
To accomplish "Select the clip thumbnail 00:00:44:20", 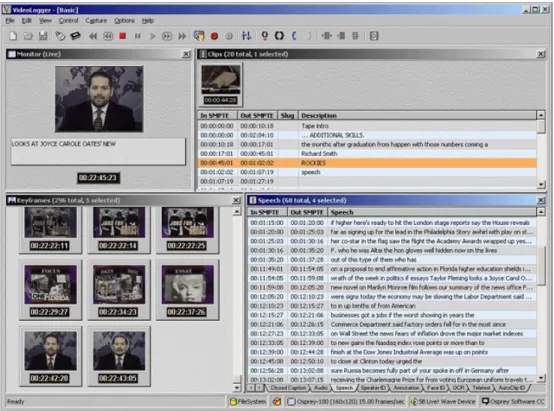I will pyautogui.click(x=221, y=84).
